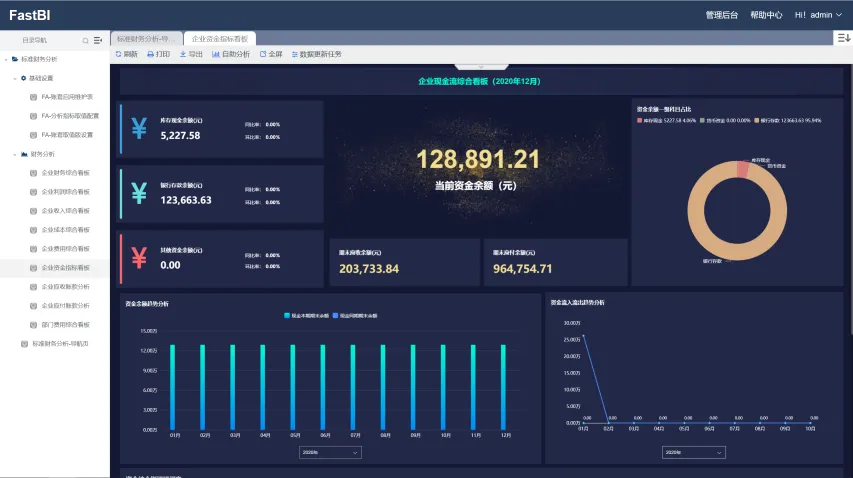
Task: Open the 自助分析 self-service analysis chart icon
Action: 215,54
